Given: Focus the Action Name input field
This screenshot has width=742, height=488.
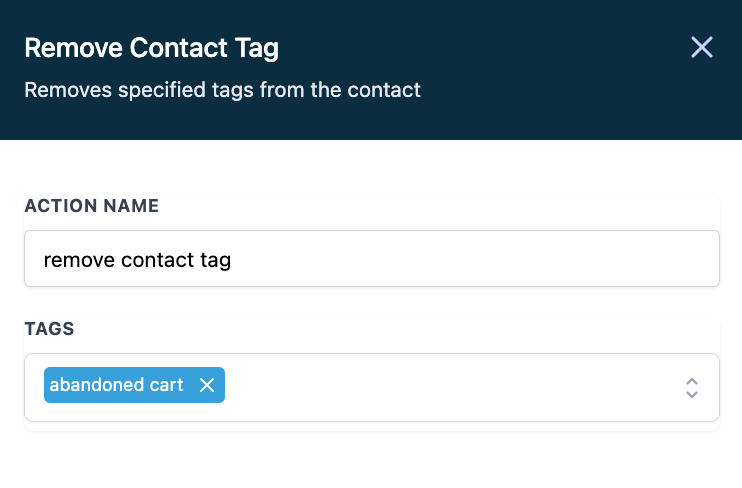Looking at the screenshot, I should [372, 260].
